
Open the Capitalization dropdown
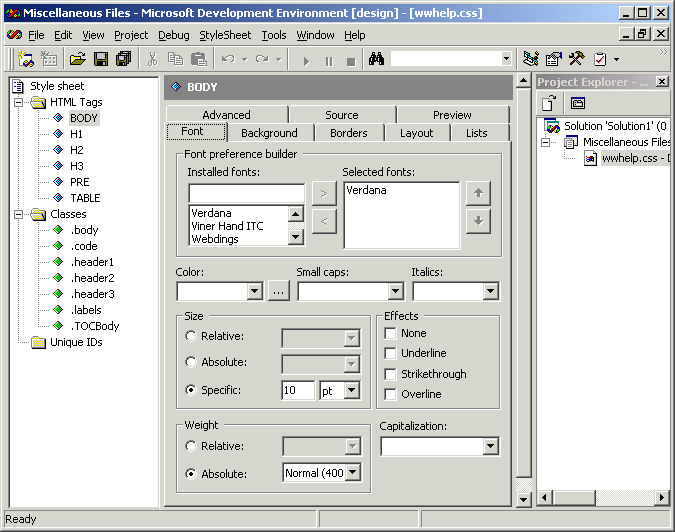point(490,446)
